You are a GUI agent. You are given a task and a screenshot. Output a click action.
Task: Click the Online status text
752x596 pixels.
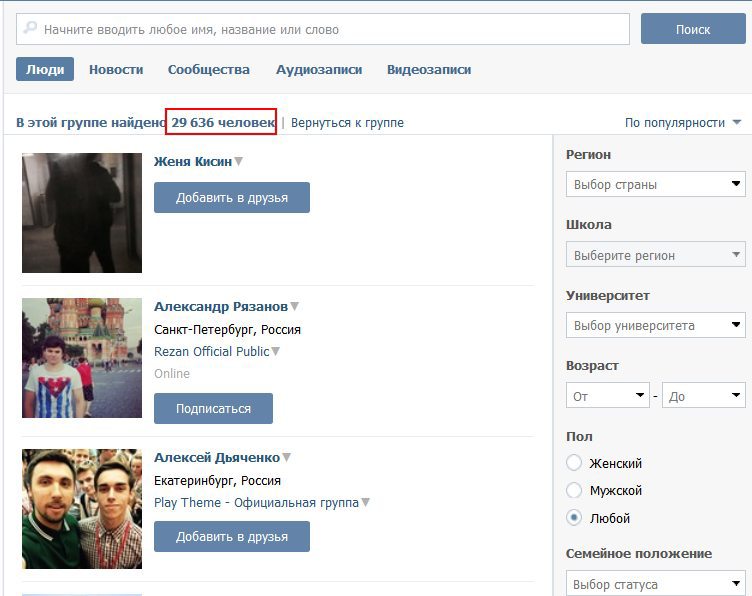172,374
